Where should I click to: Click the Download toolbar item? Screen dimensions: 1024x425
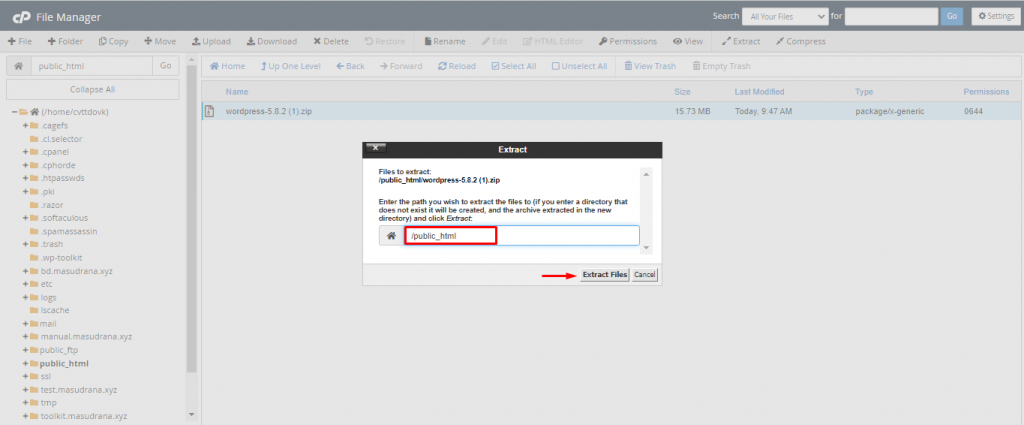[x=272, y=41]
